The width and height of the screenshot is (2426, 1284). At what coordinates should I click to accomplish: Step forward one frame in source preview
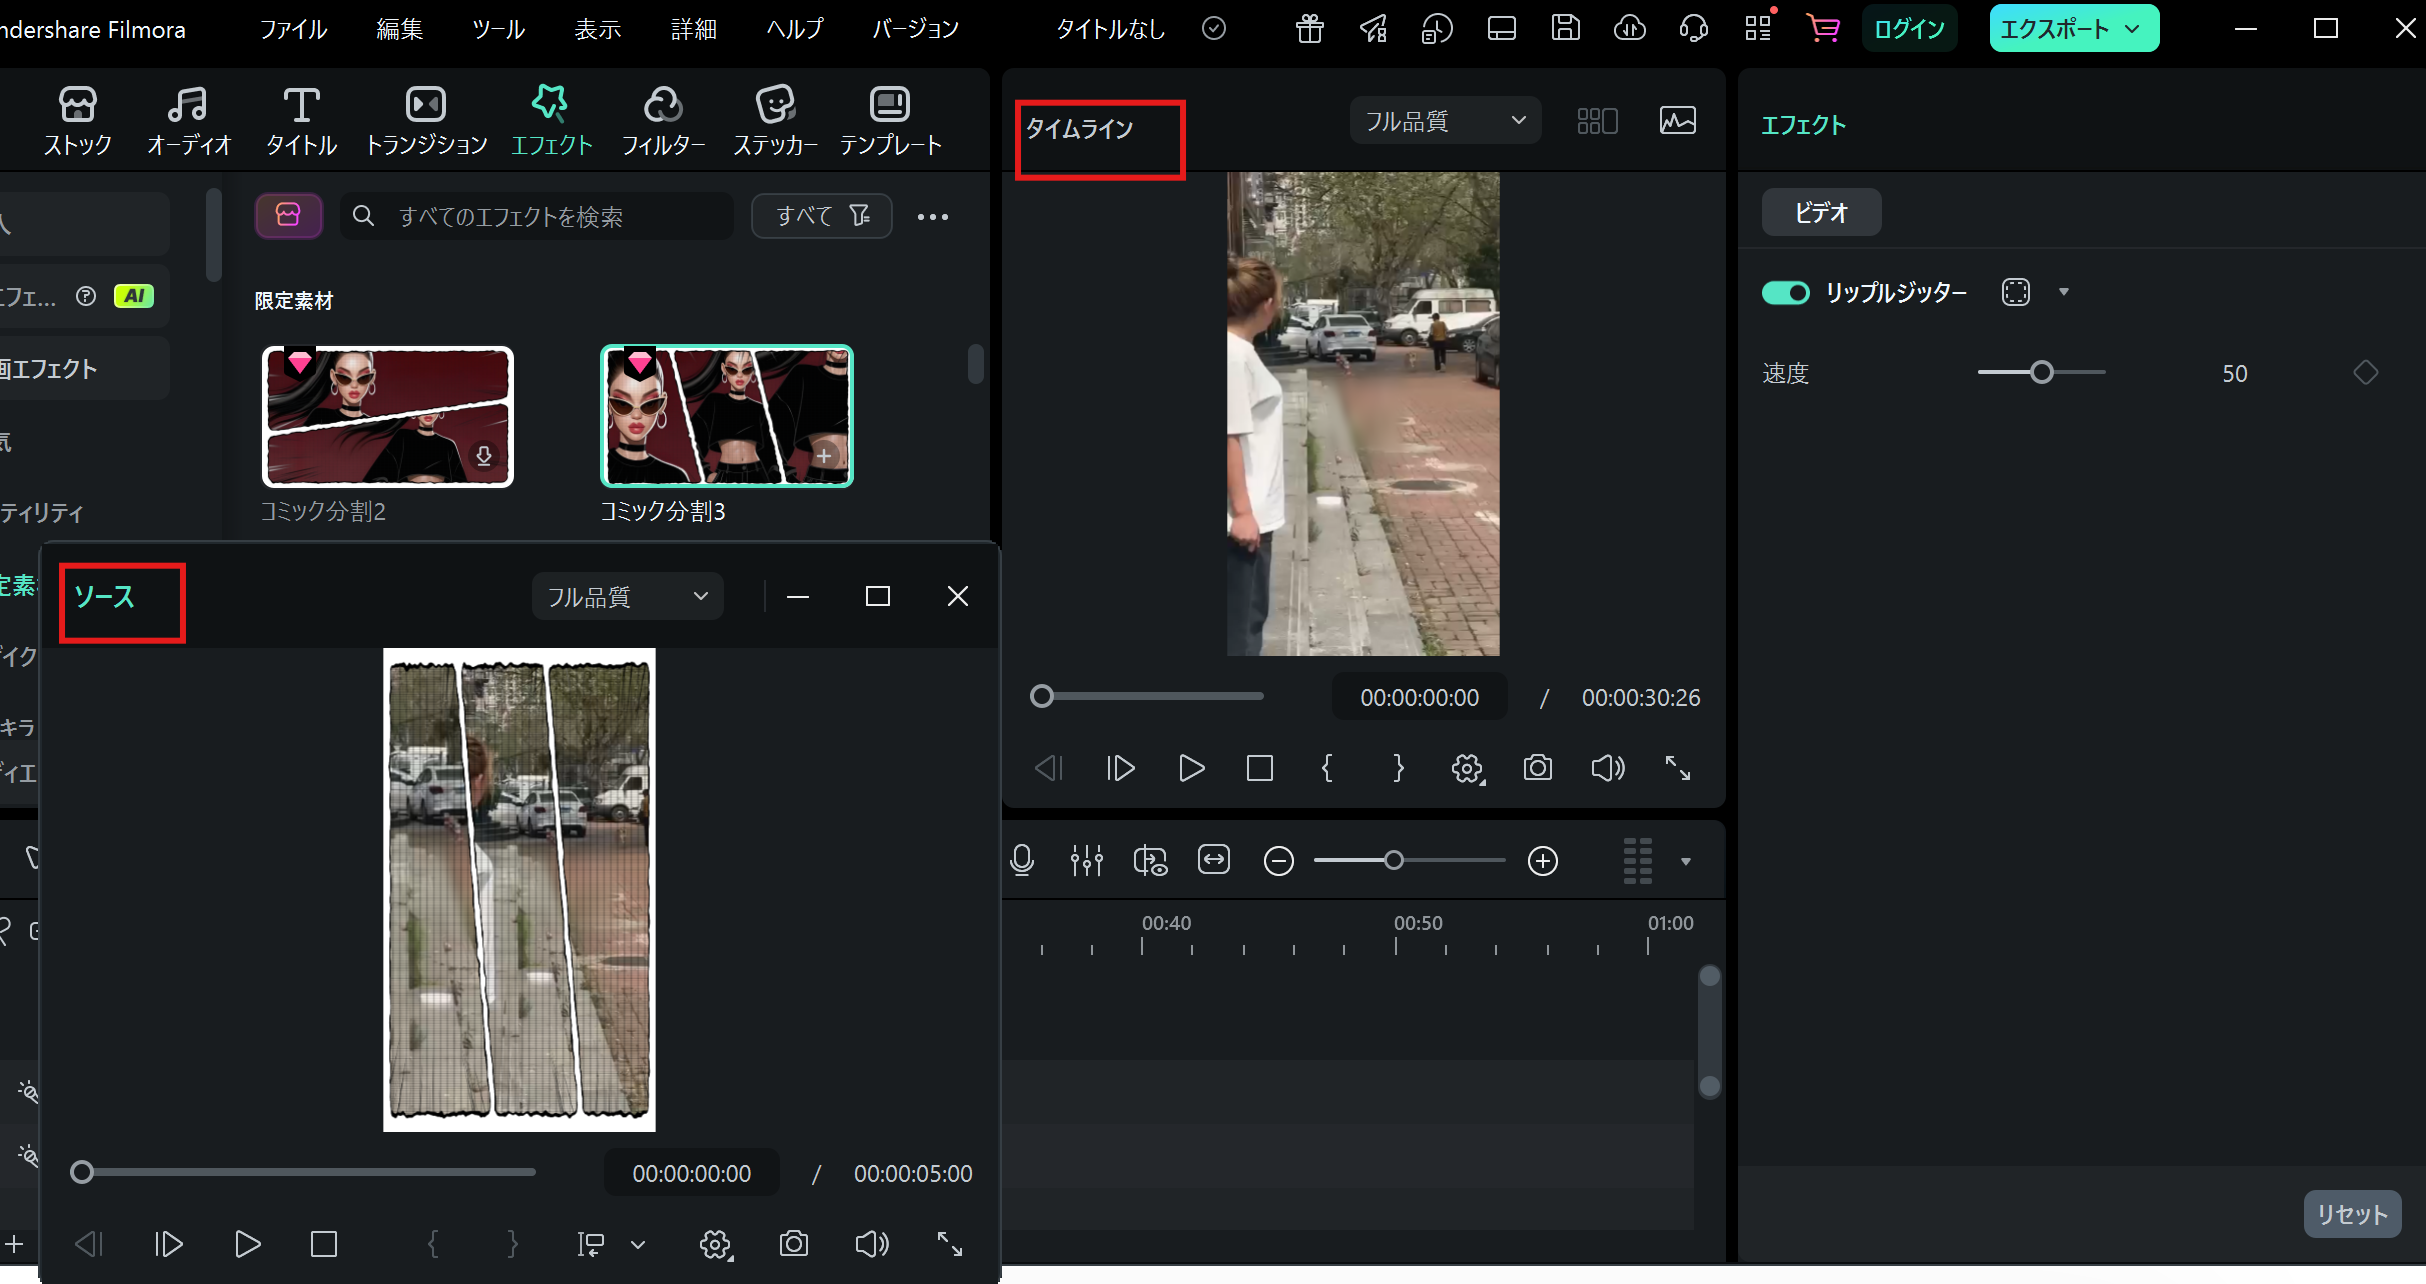point(169,1244)
